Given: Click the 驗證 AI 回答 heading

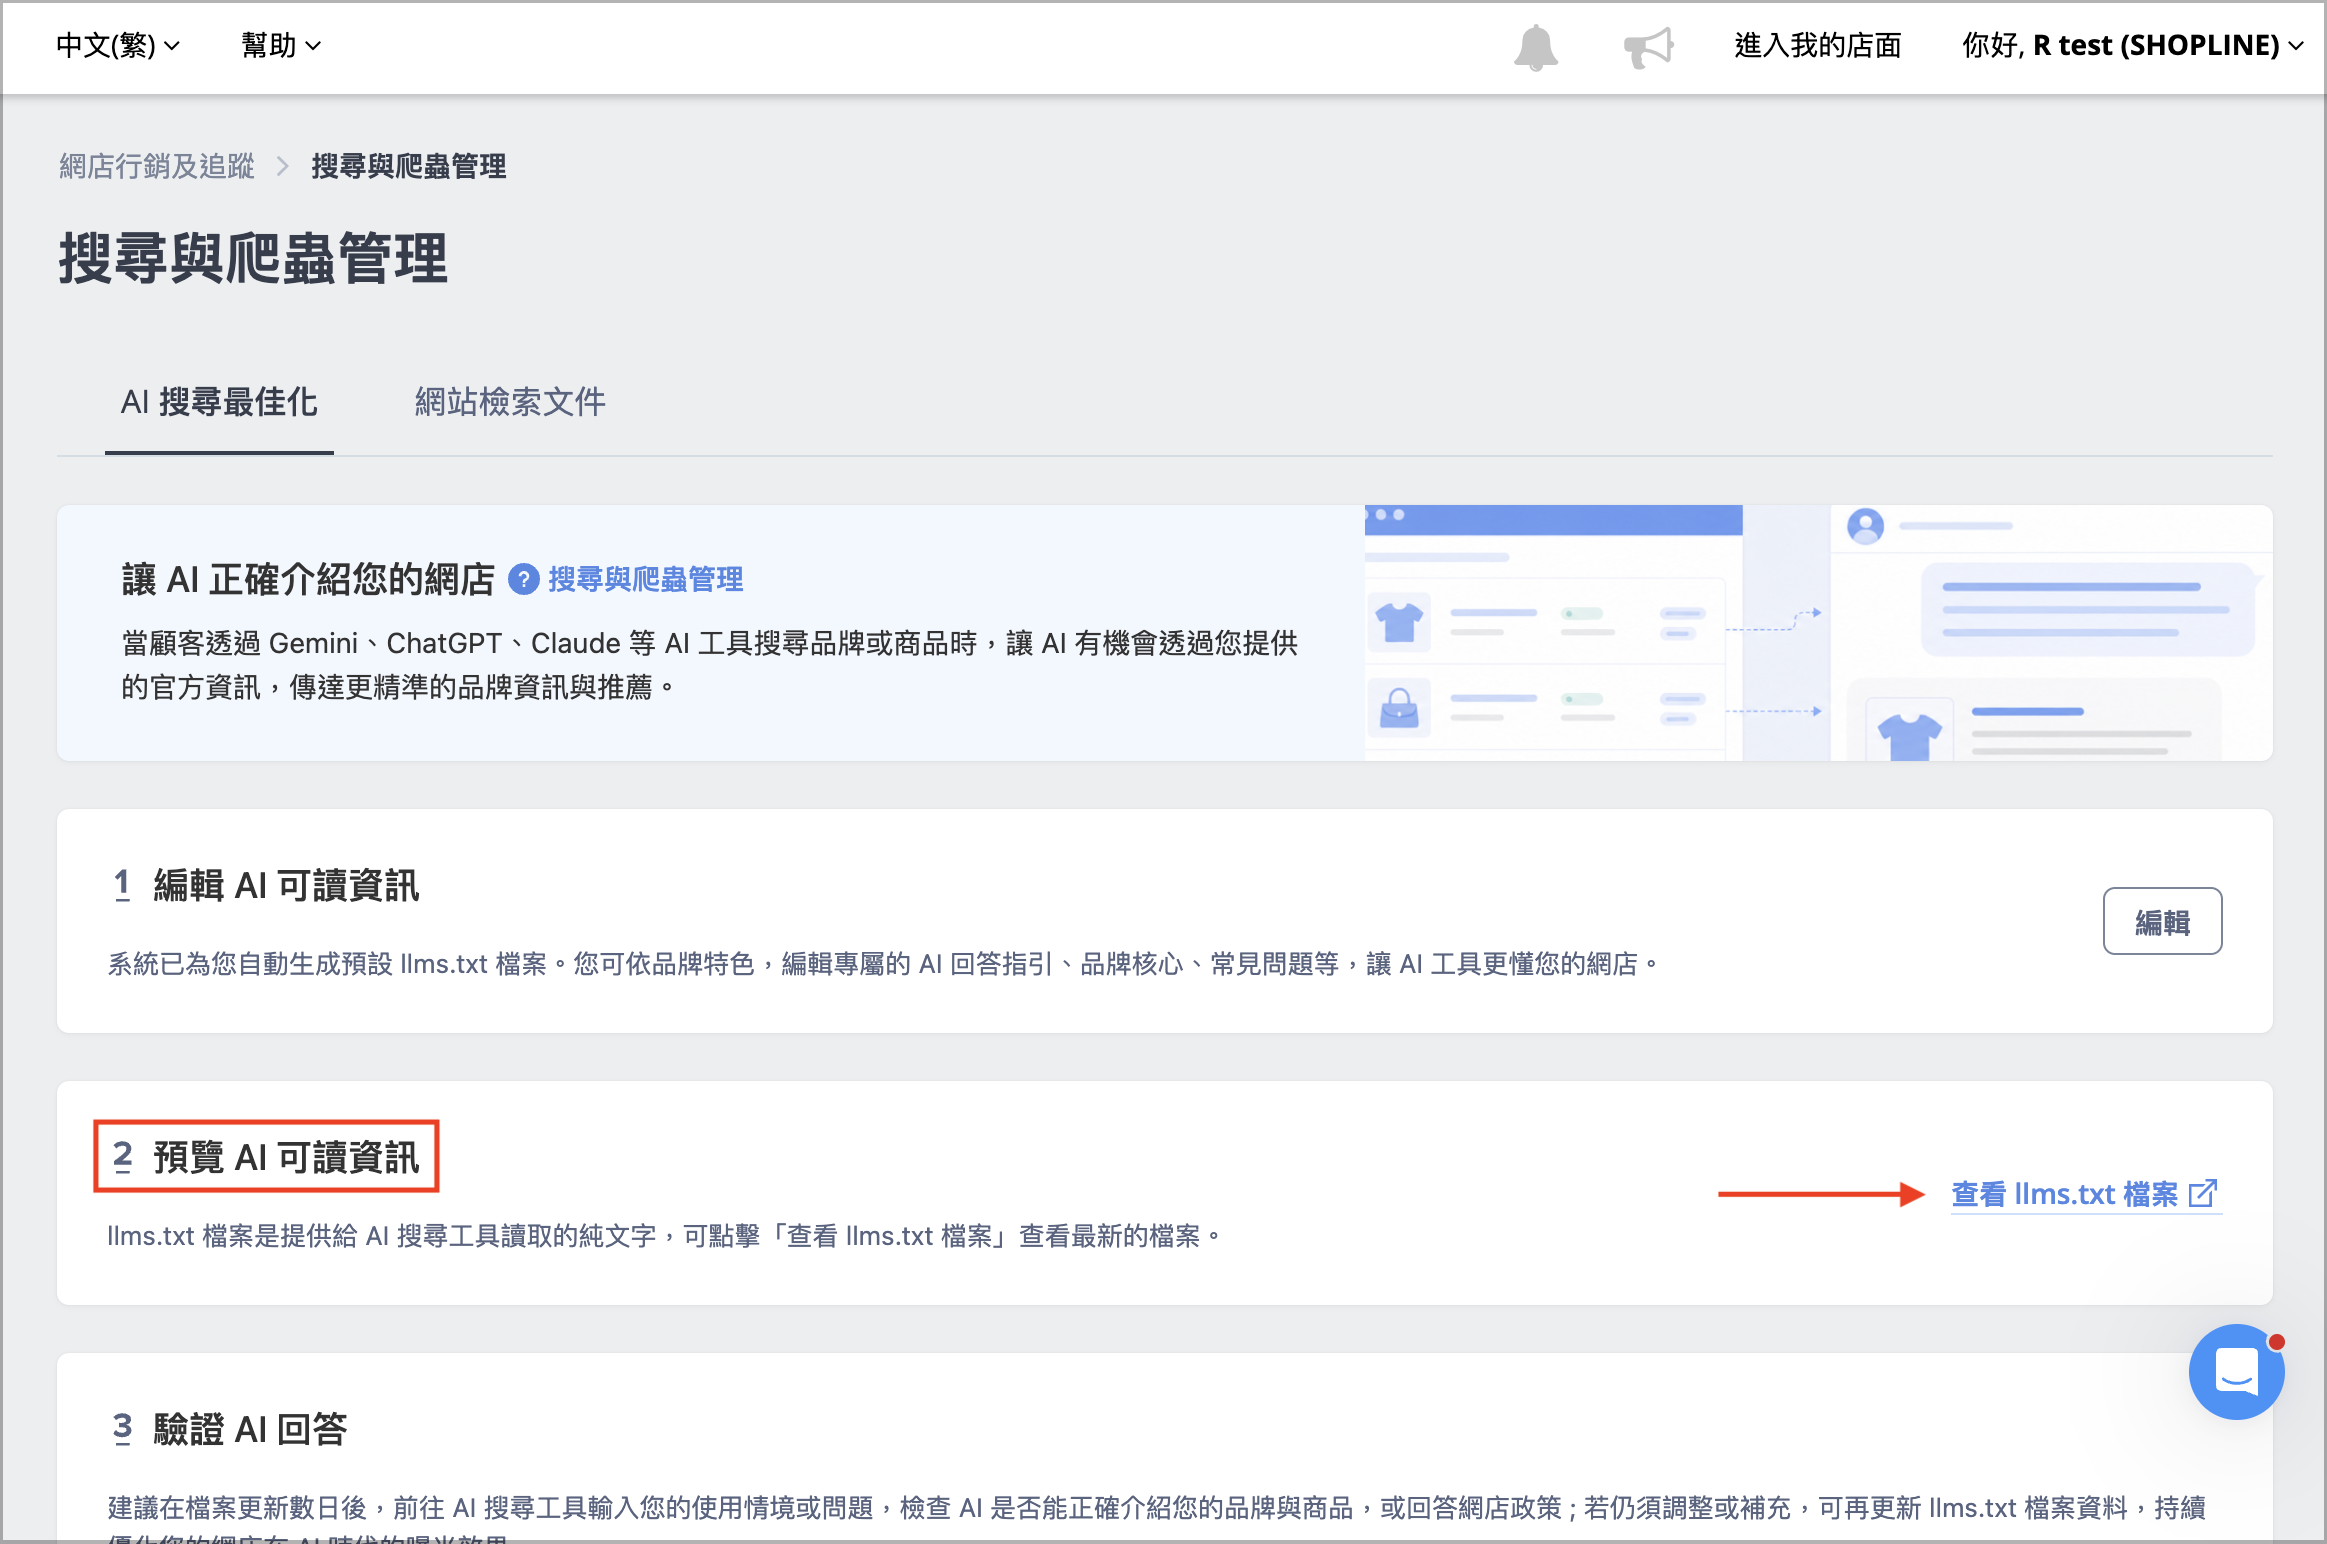Looking at the screenshot, I should click(250, 1430).
